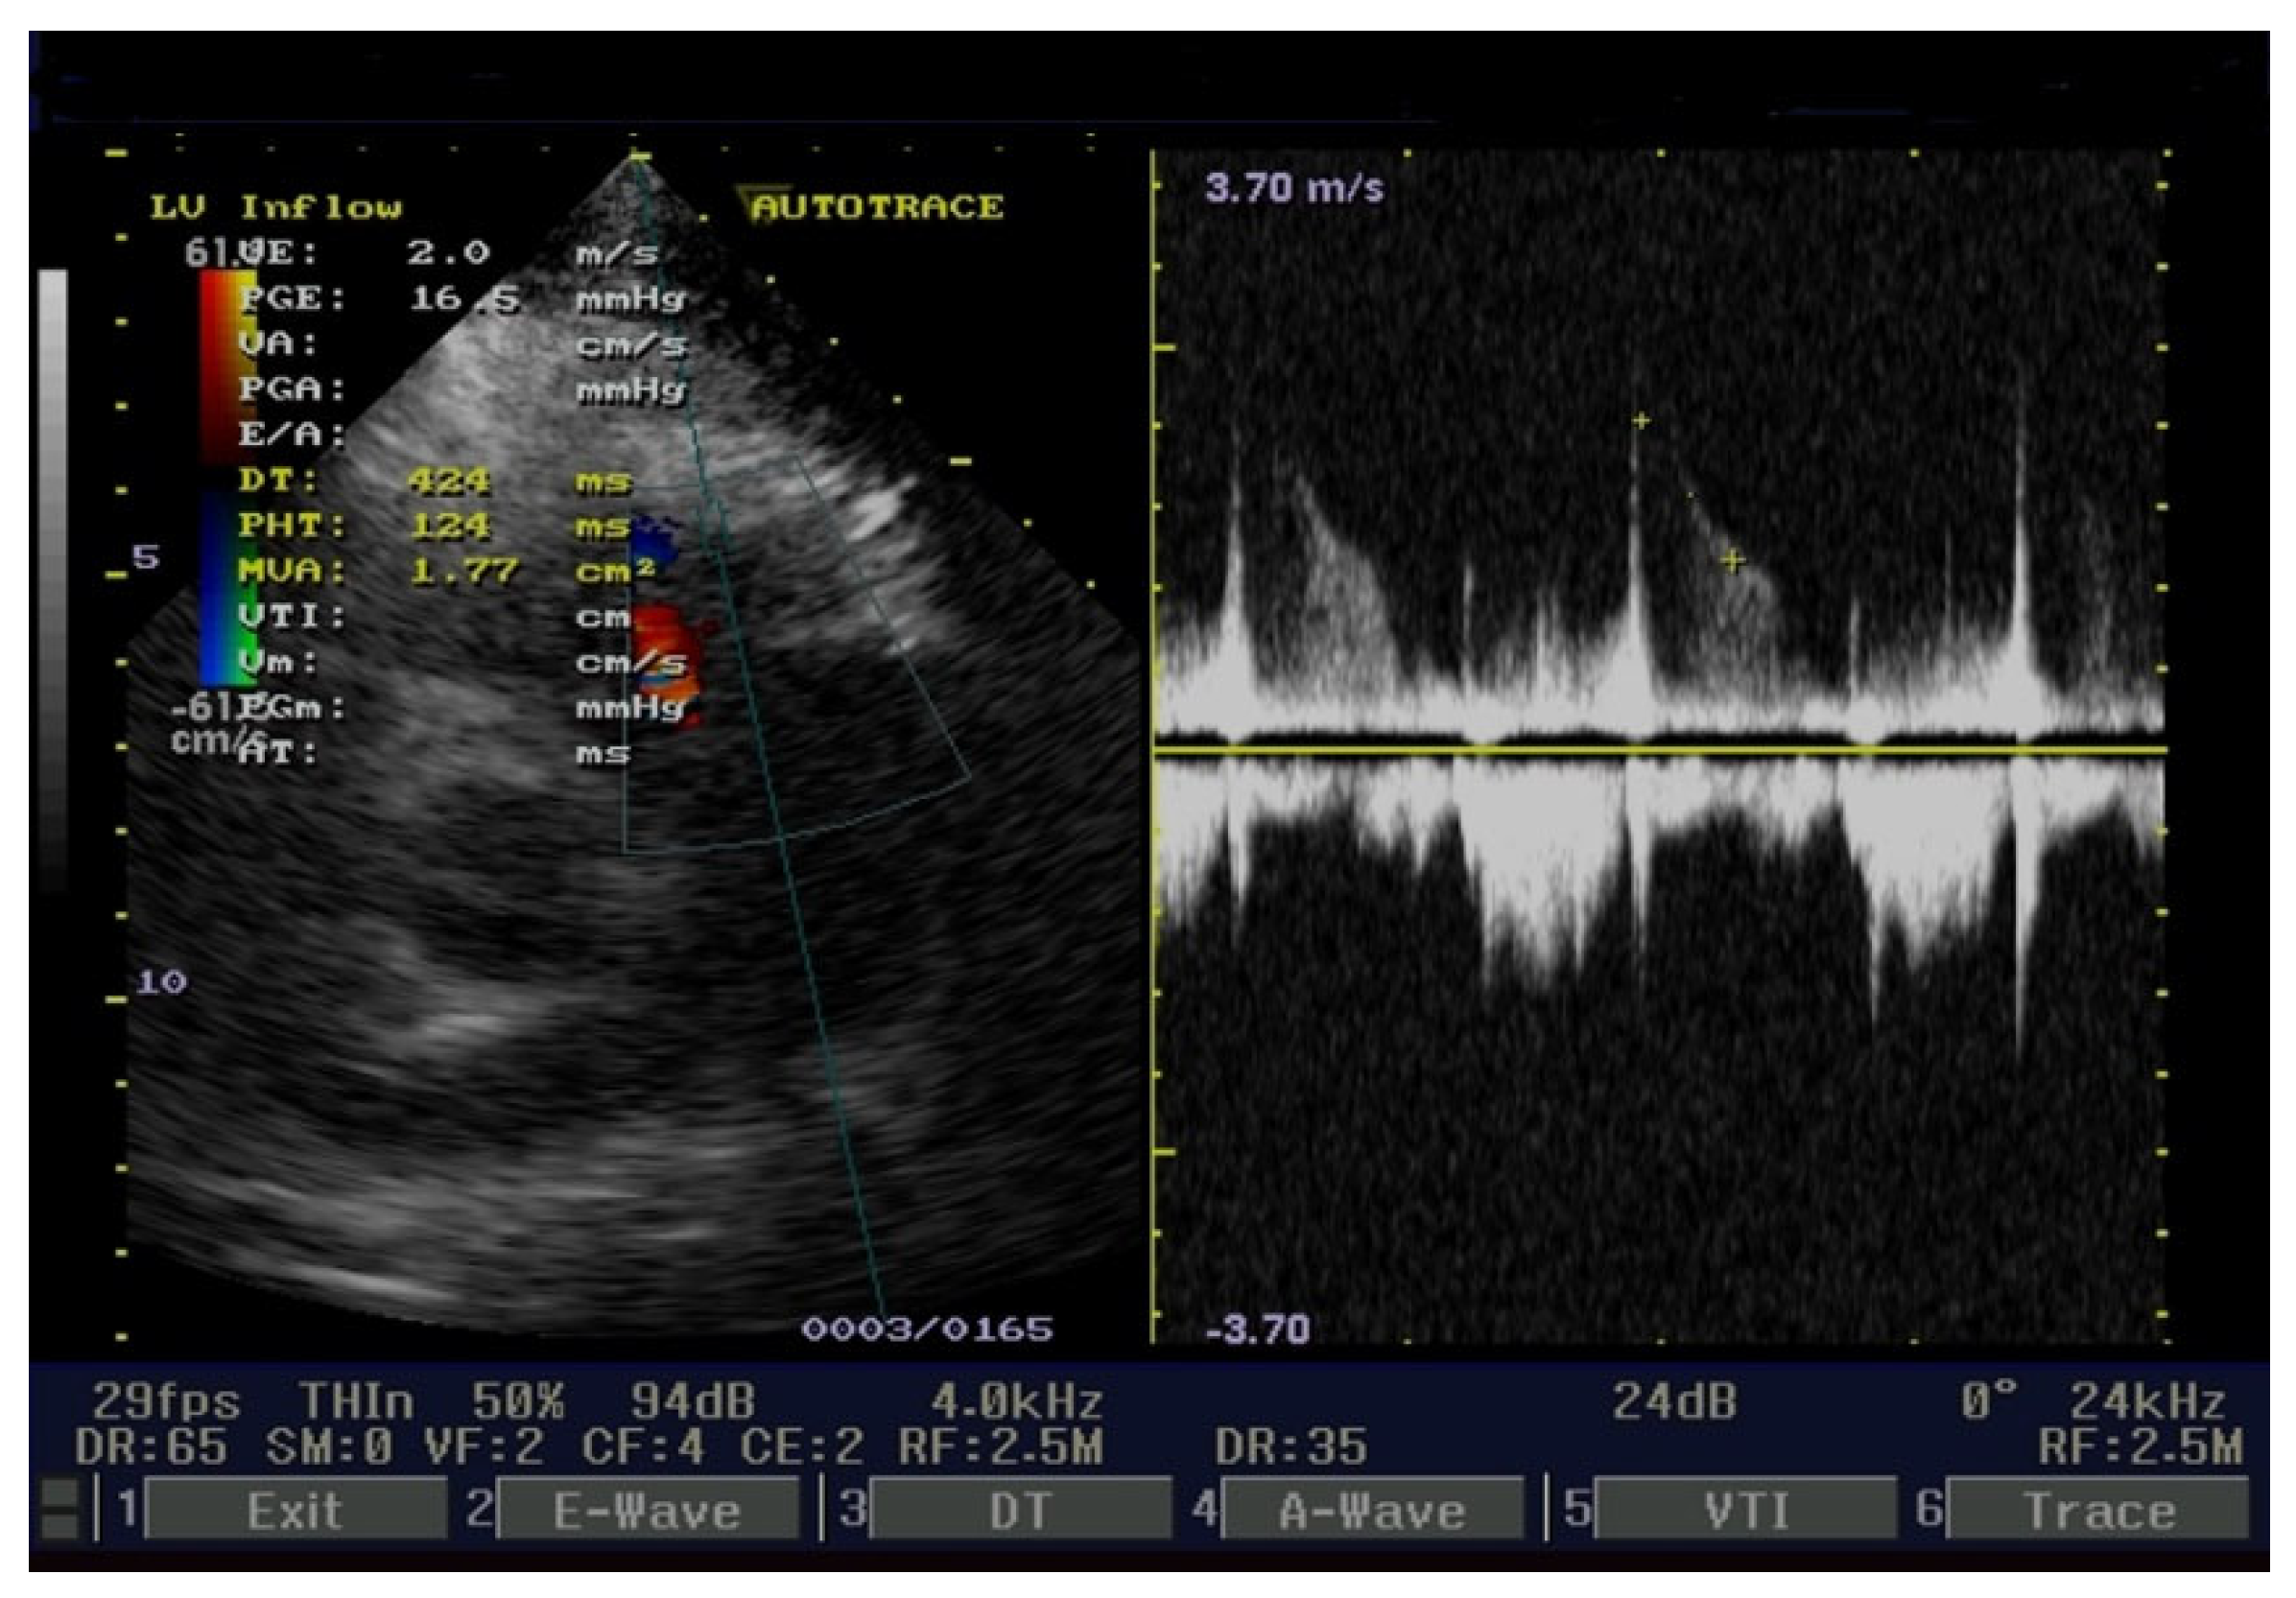Click the AUTOTRACE label
This screenshot has width=2296, height=1598.
pos(876,207)
